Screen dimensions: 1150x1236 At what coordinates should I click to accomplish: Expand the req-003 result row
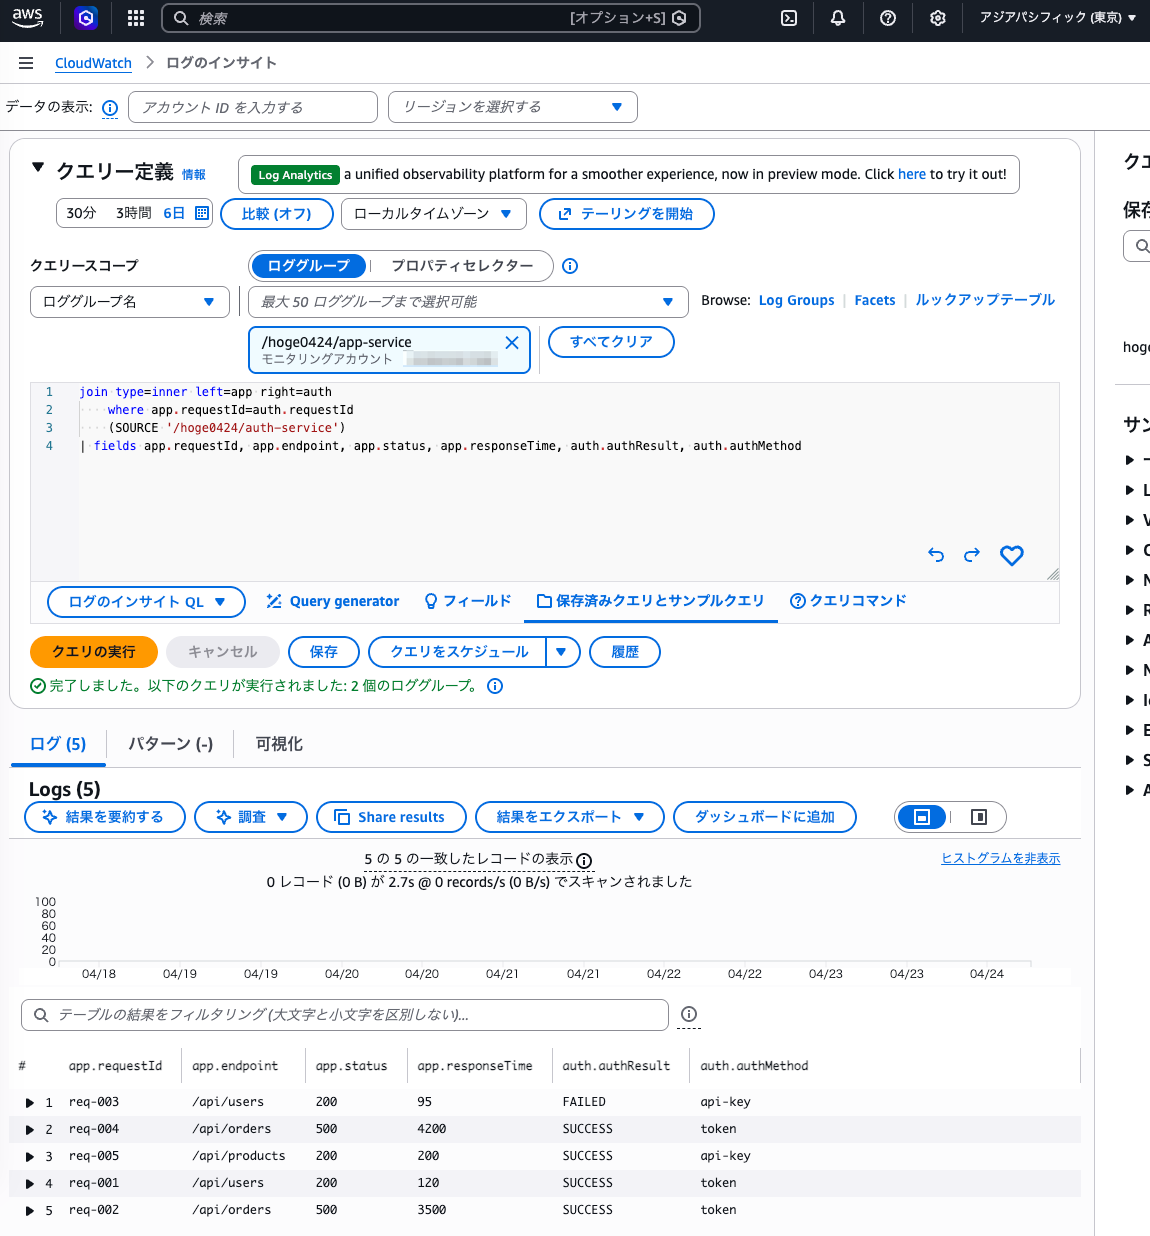pyautogui.click(x=29, y=1102)
